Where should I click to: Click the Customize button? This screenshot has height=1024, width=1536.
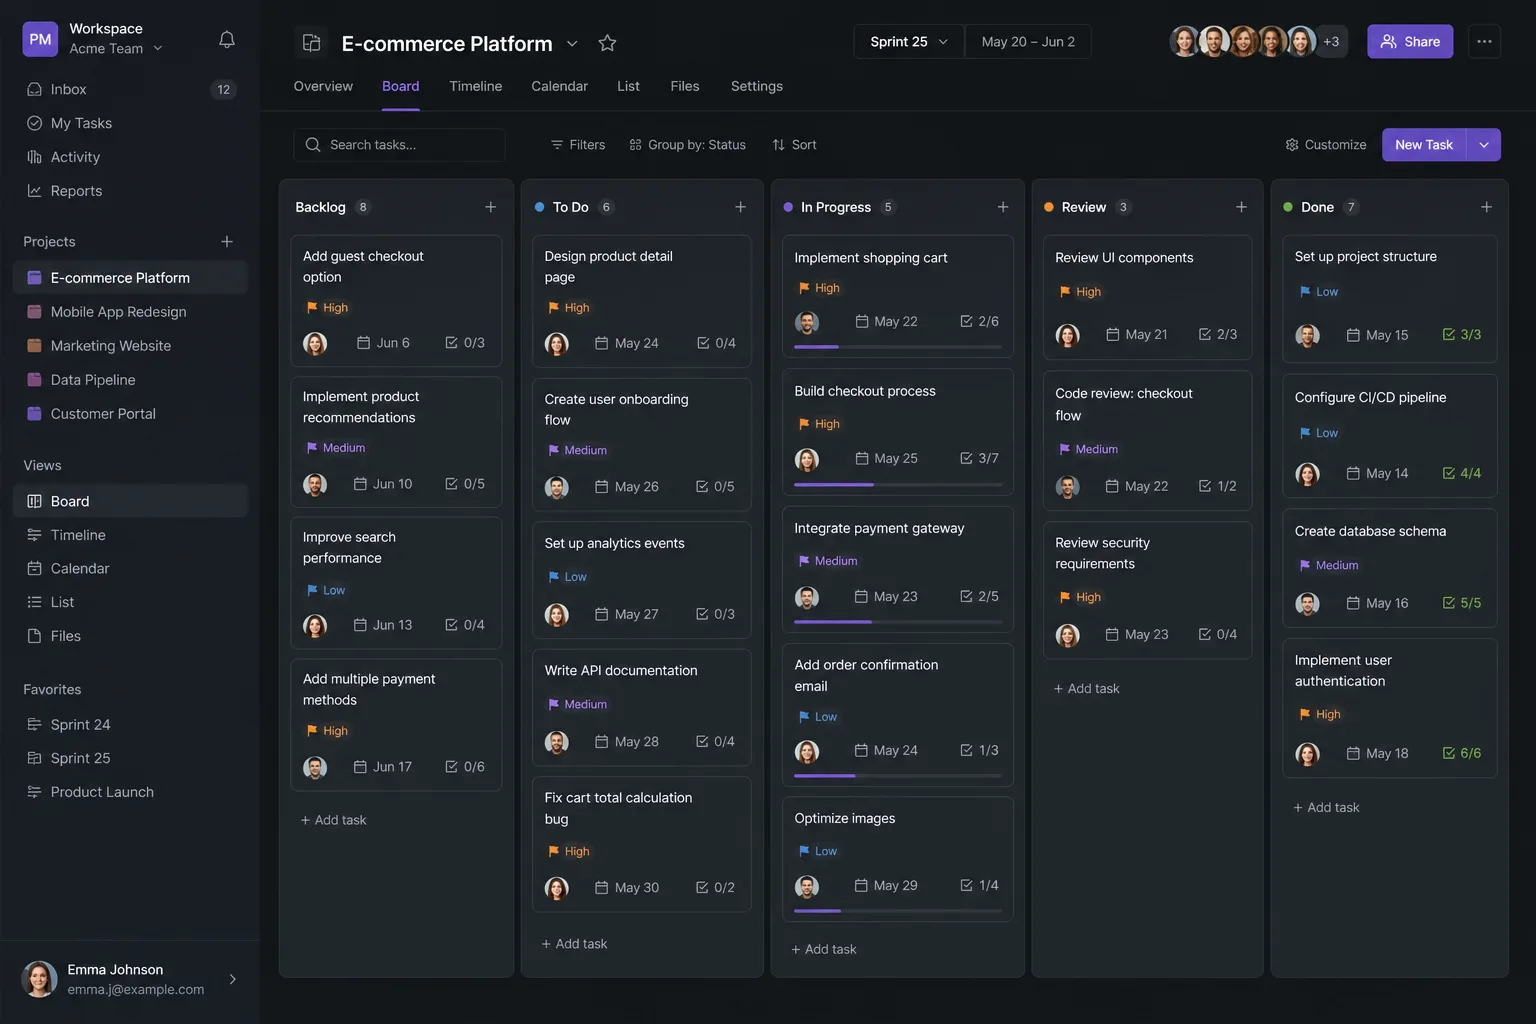(1325, 145)
